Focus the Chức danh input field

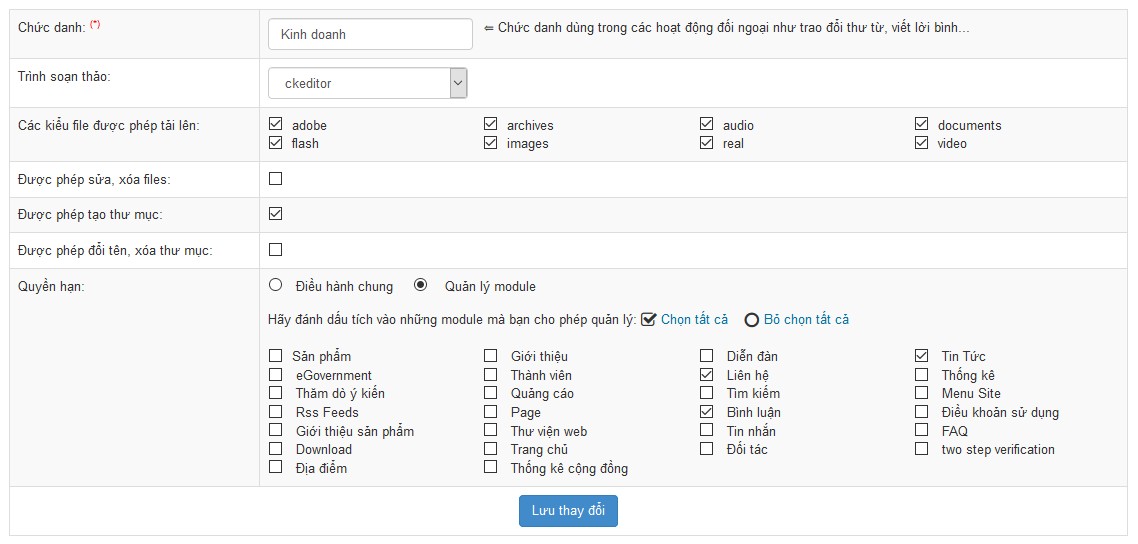[370, 34]
